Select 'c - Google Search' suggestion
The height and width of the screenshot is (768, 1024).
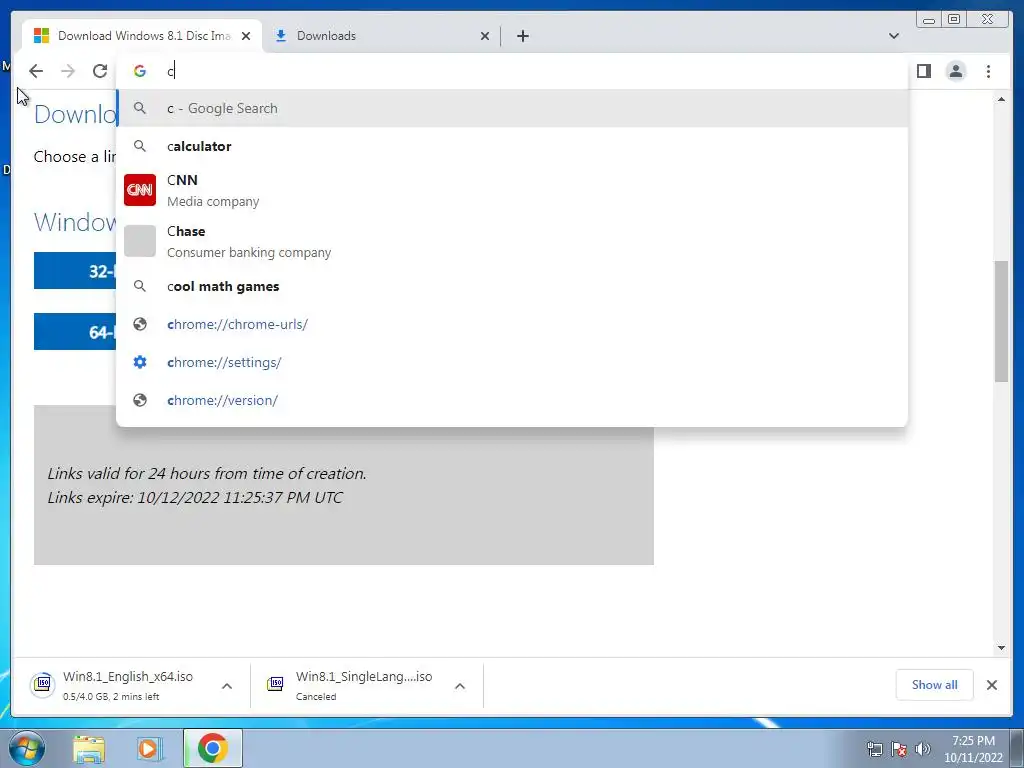click(x=512, y=108)
